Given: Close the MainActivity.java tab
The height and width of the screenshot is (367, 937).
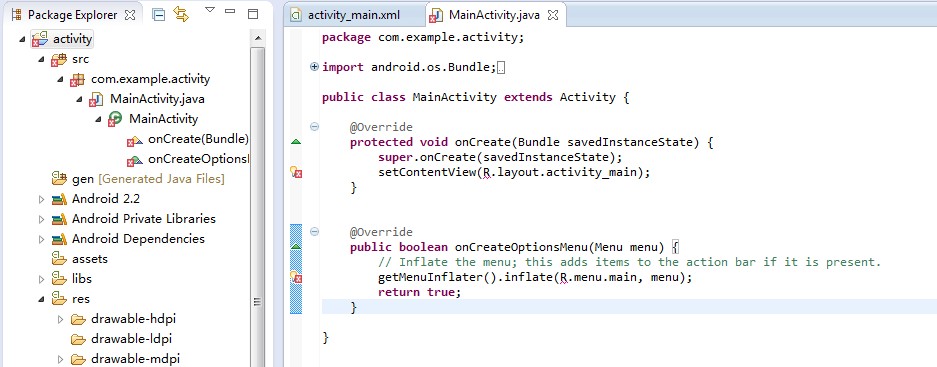Looking at the screenshot, I should click(553, 16).
